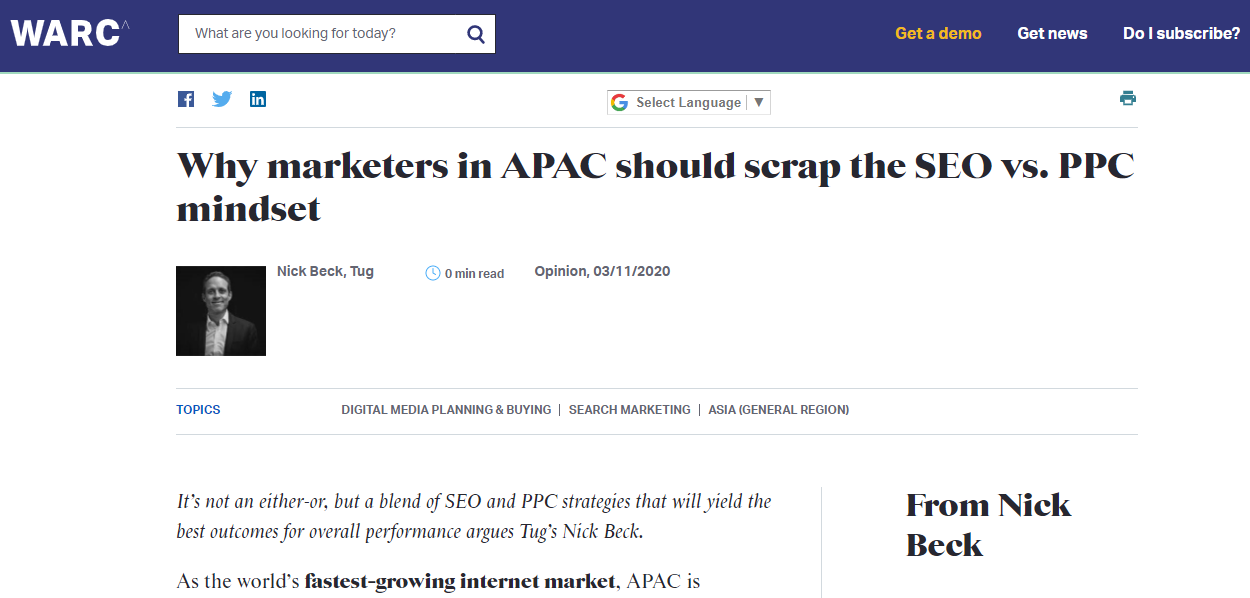This screenshot has width=1250, height=598.
Task: Focus the 'What are you looking for' search field
Action: (325, 34)
